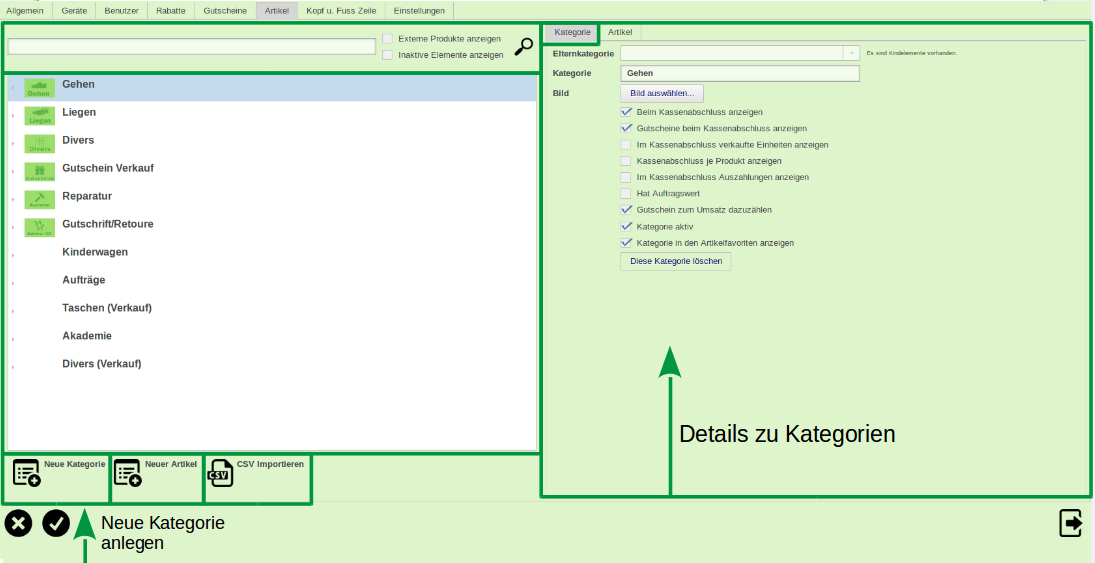Viewport: 1095px width, 563px height.
Task: Open the Elternkategorie dropdown
Action: point(851,53)
